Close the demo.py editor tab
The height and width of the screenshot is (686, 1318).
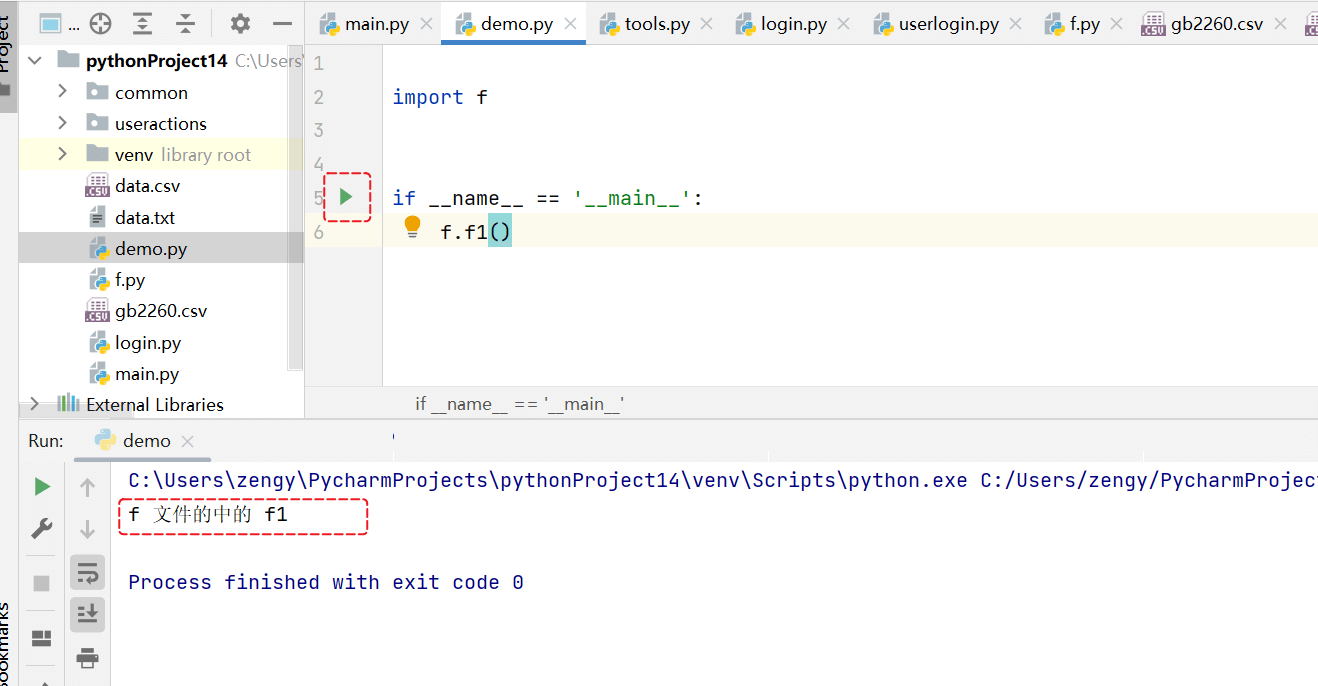(571, 24)
